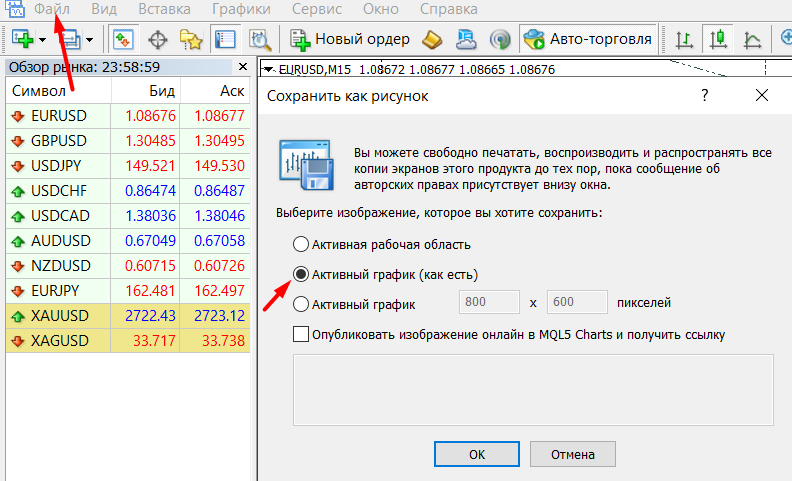This screenshot has width=792, height=481.
Task: Click the Signals radio-wave icon
Action: tap(500, 39)
